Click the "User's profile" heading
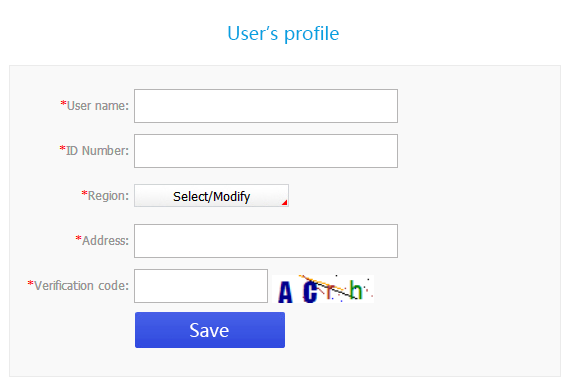The height and width of the screenshot is (386, 567). tap(283, 34)
